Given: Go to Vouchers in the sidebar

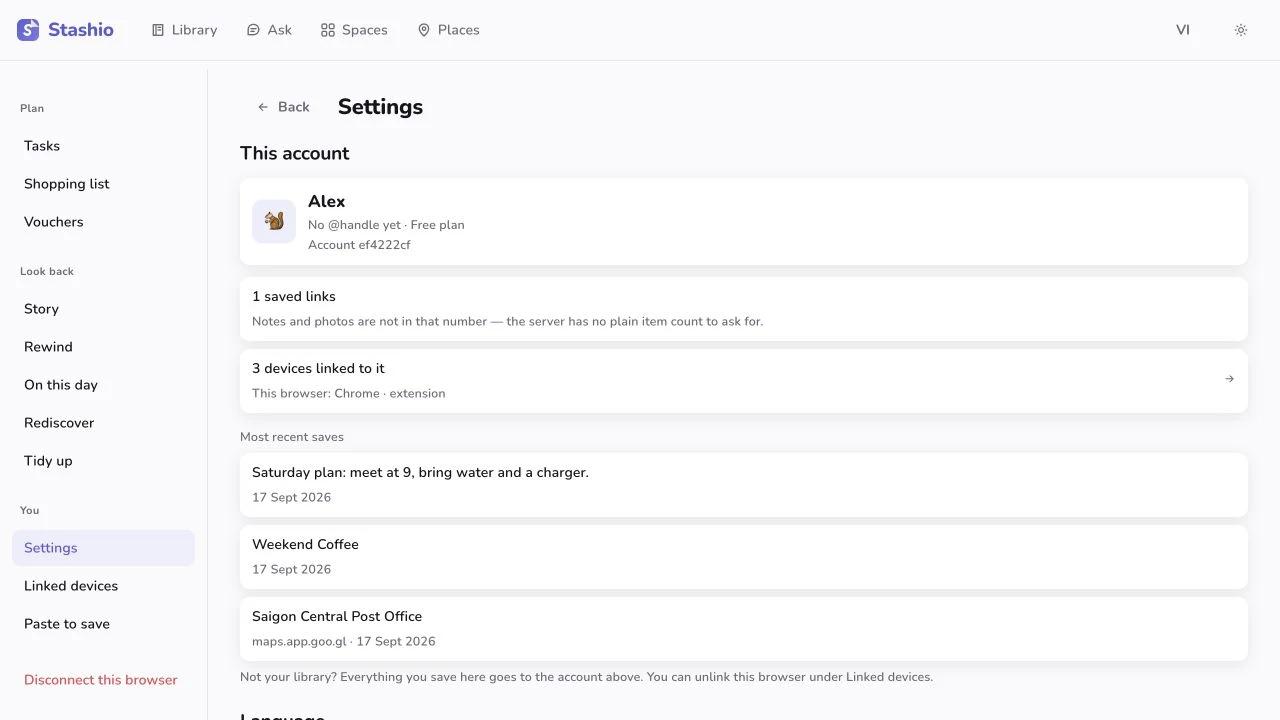Looking at the screenshot, I should click(103, 222).
